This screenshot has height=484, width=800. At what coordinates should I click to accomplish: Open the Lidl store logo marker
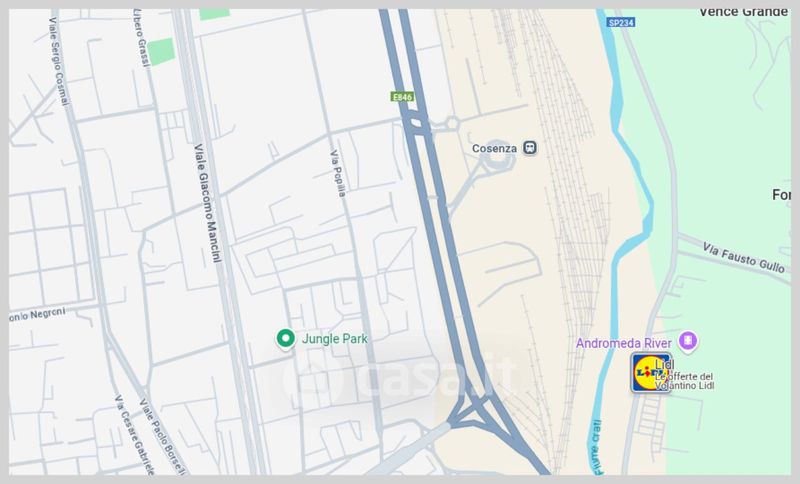click(650, 373)
